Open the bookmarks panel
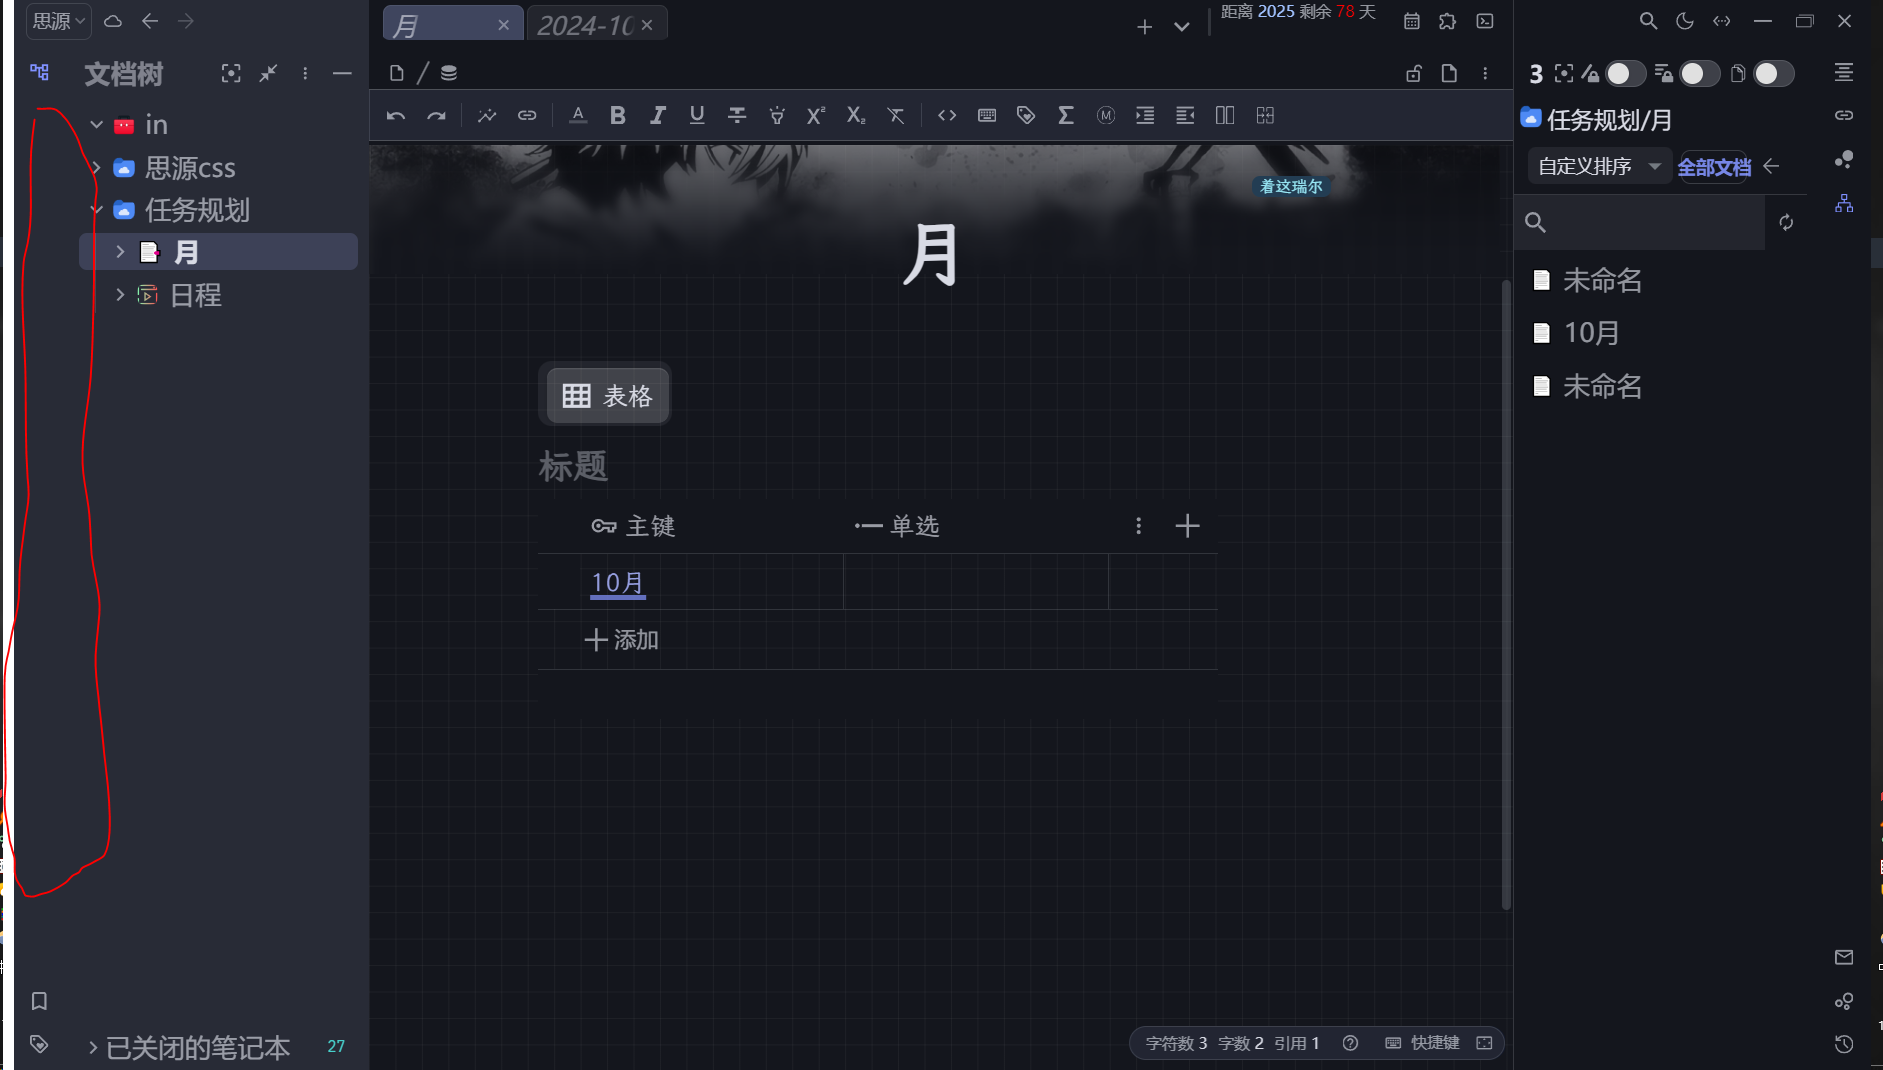 pyautogui.click(x=39, y=1001)
